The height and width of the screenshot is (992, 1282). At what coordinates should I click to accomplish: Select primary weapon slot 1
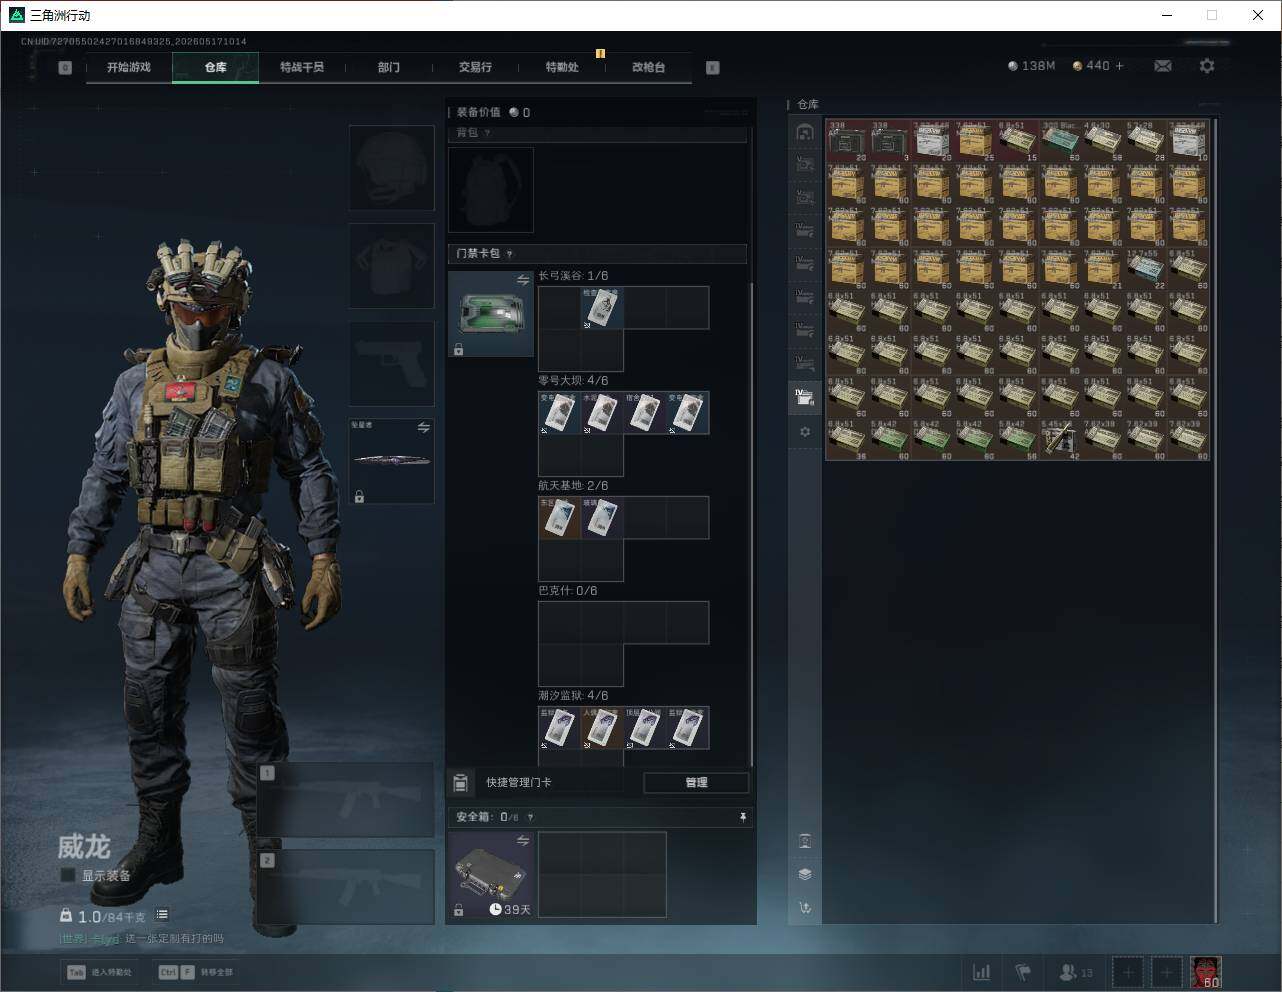click(x=346, y=800)
